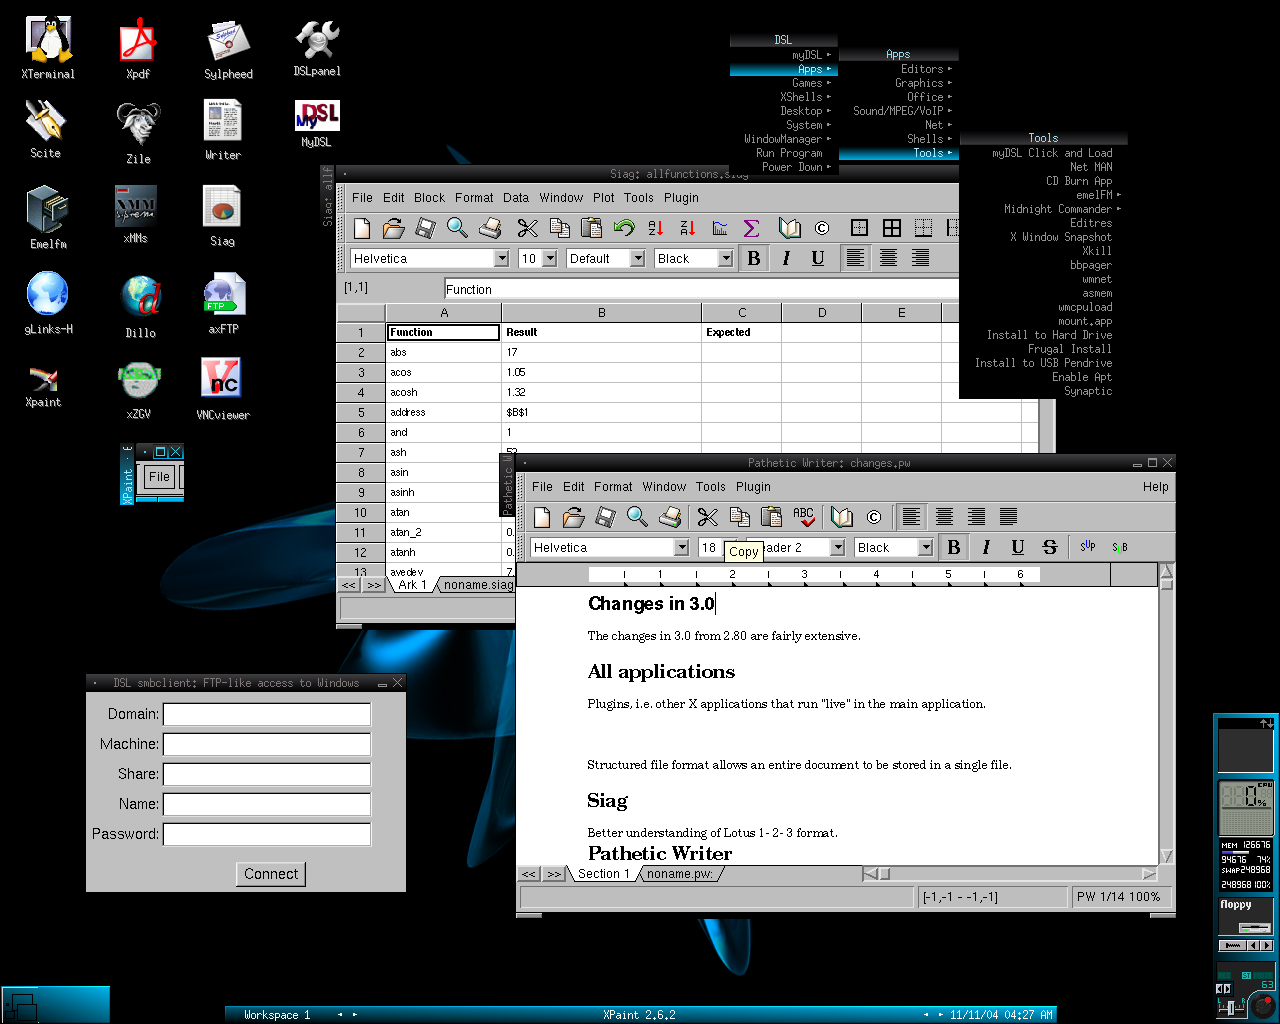Click the Workspace 1 label in the taskbar
1280x1024 pixels.
click(277, 1015)
